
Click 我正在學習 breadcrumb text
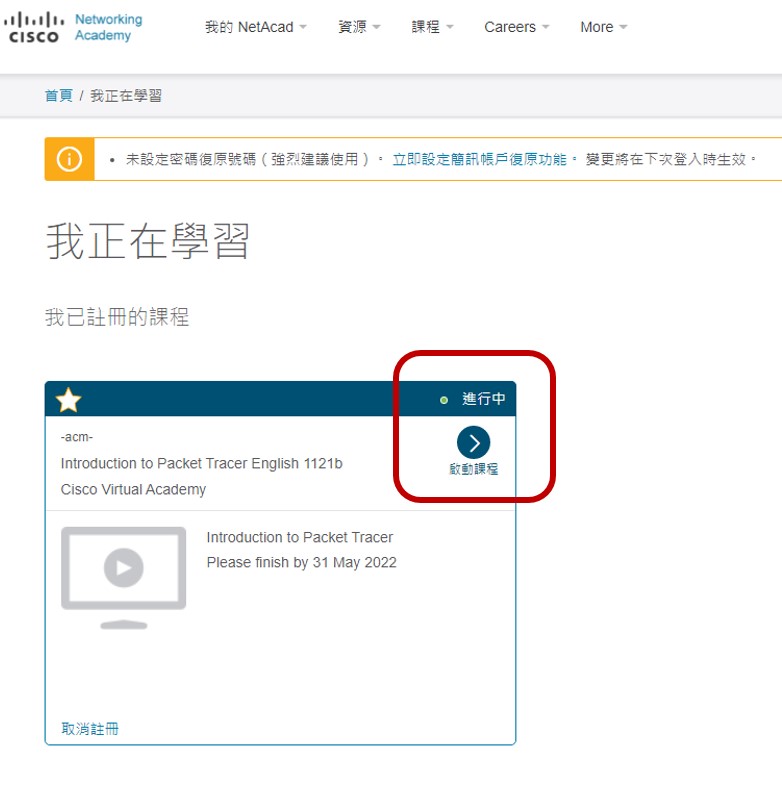126,96
